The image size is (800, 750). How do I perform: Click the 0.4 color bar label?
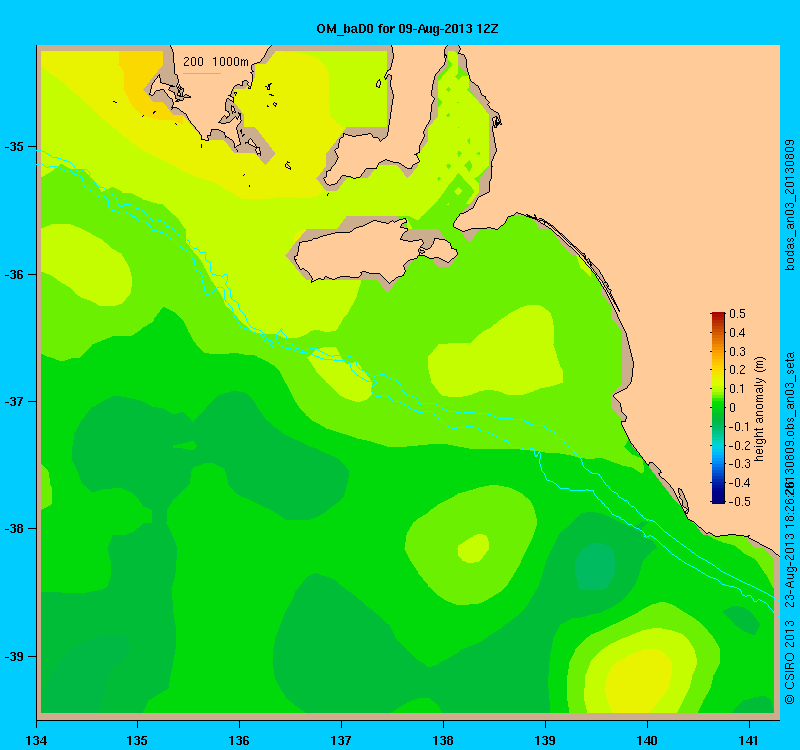(x=737, y=333)
